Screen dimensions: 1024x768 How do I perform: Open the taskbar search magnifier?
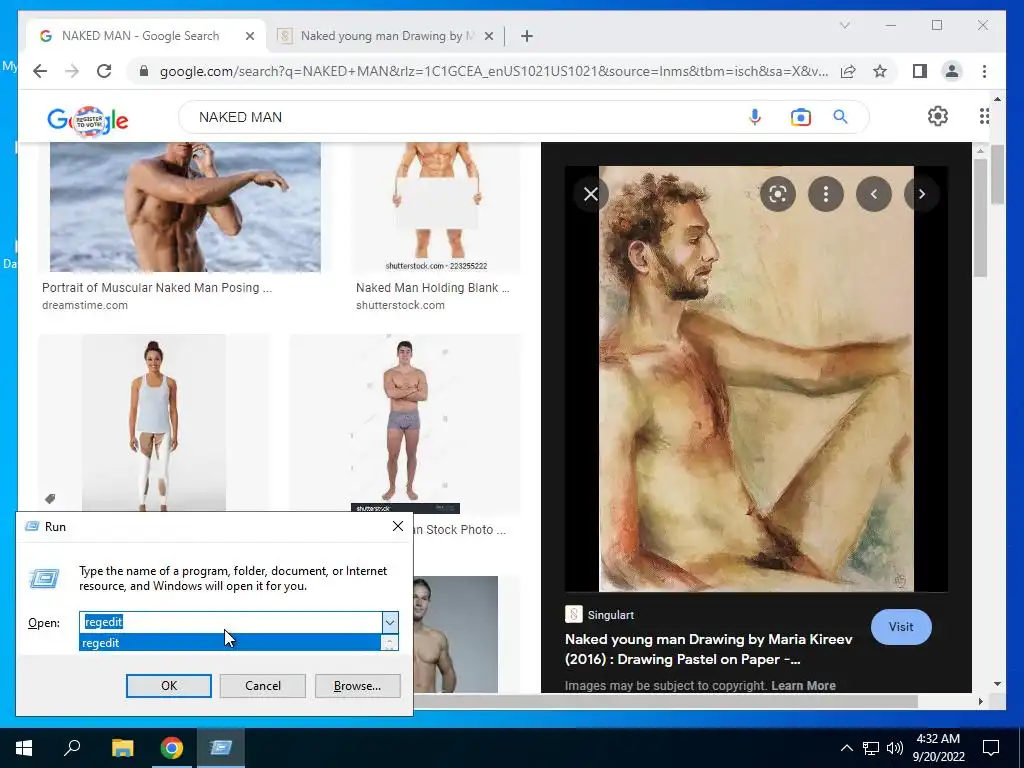click(x=72, y=748)
